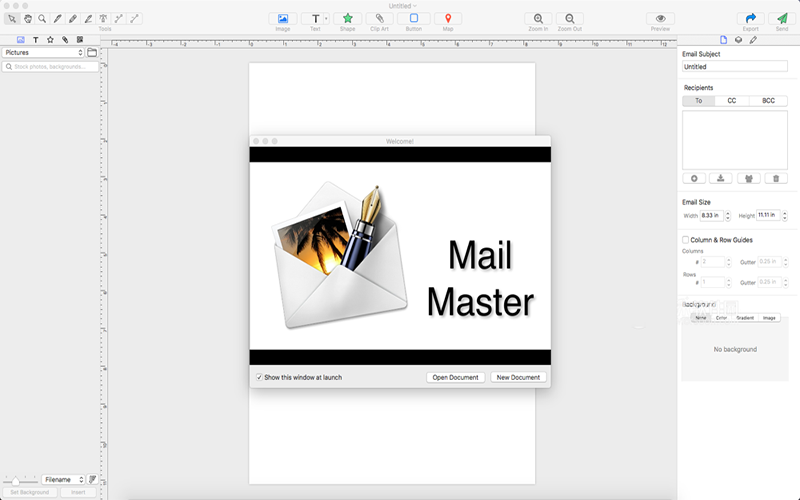The height and width of the screenshot is (500, 800).
Task: Select the To recipients tab
Action: tap(698, 101)
